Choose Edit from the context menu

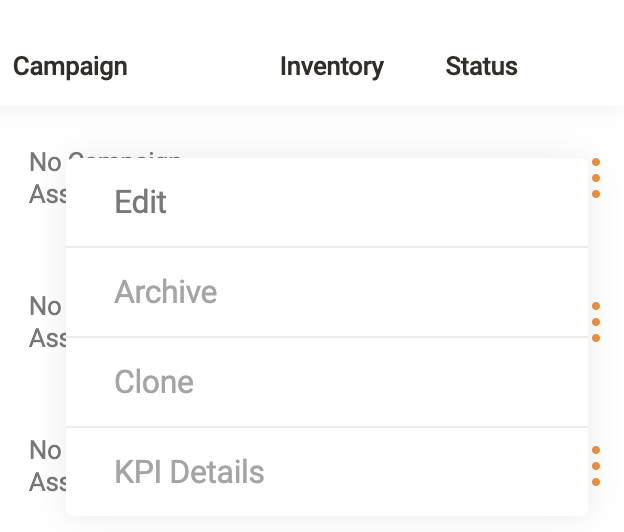click(141, 202)
